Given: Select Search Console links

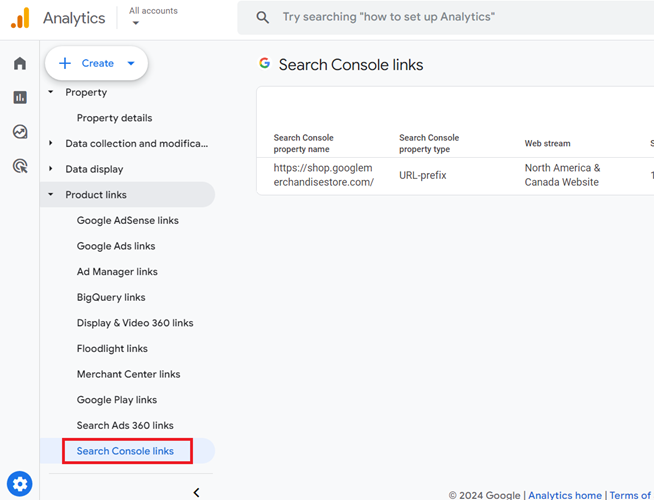Looking at the screenshot, I should tap(125, 451).
